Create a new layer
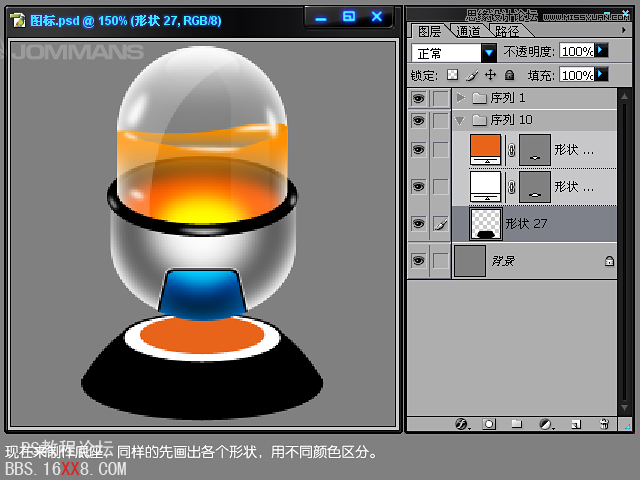The width and height of the screenshot is (640, 480). (x=574, y=424)
